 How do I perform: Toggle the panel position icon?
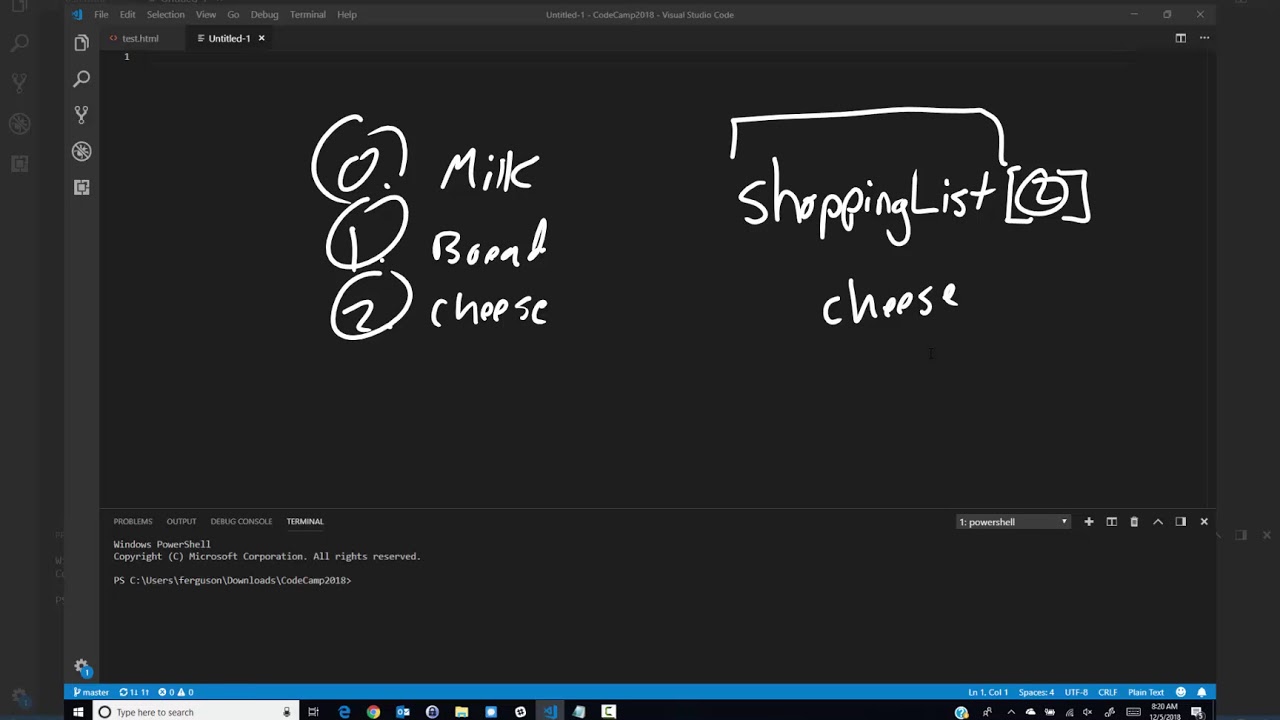[x=1180, y=521]
